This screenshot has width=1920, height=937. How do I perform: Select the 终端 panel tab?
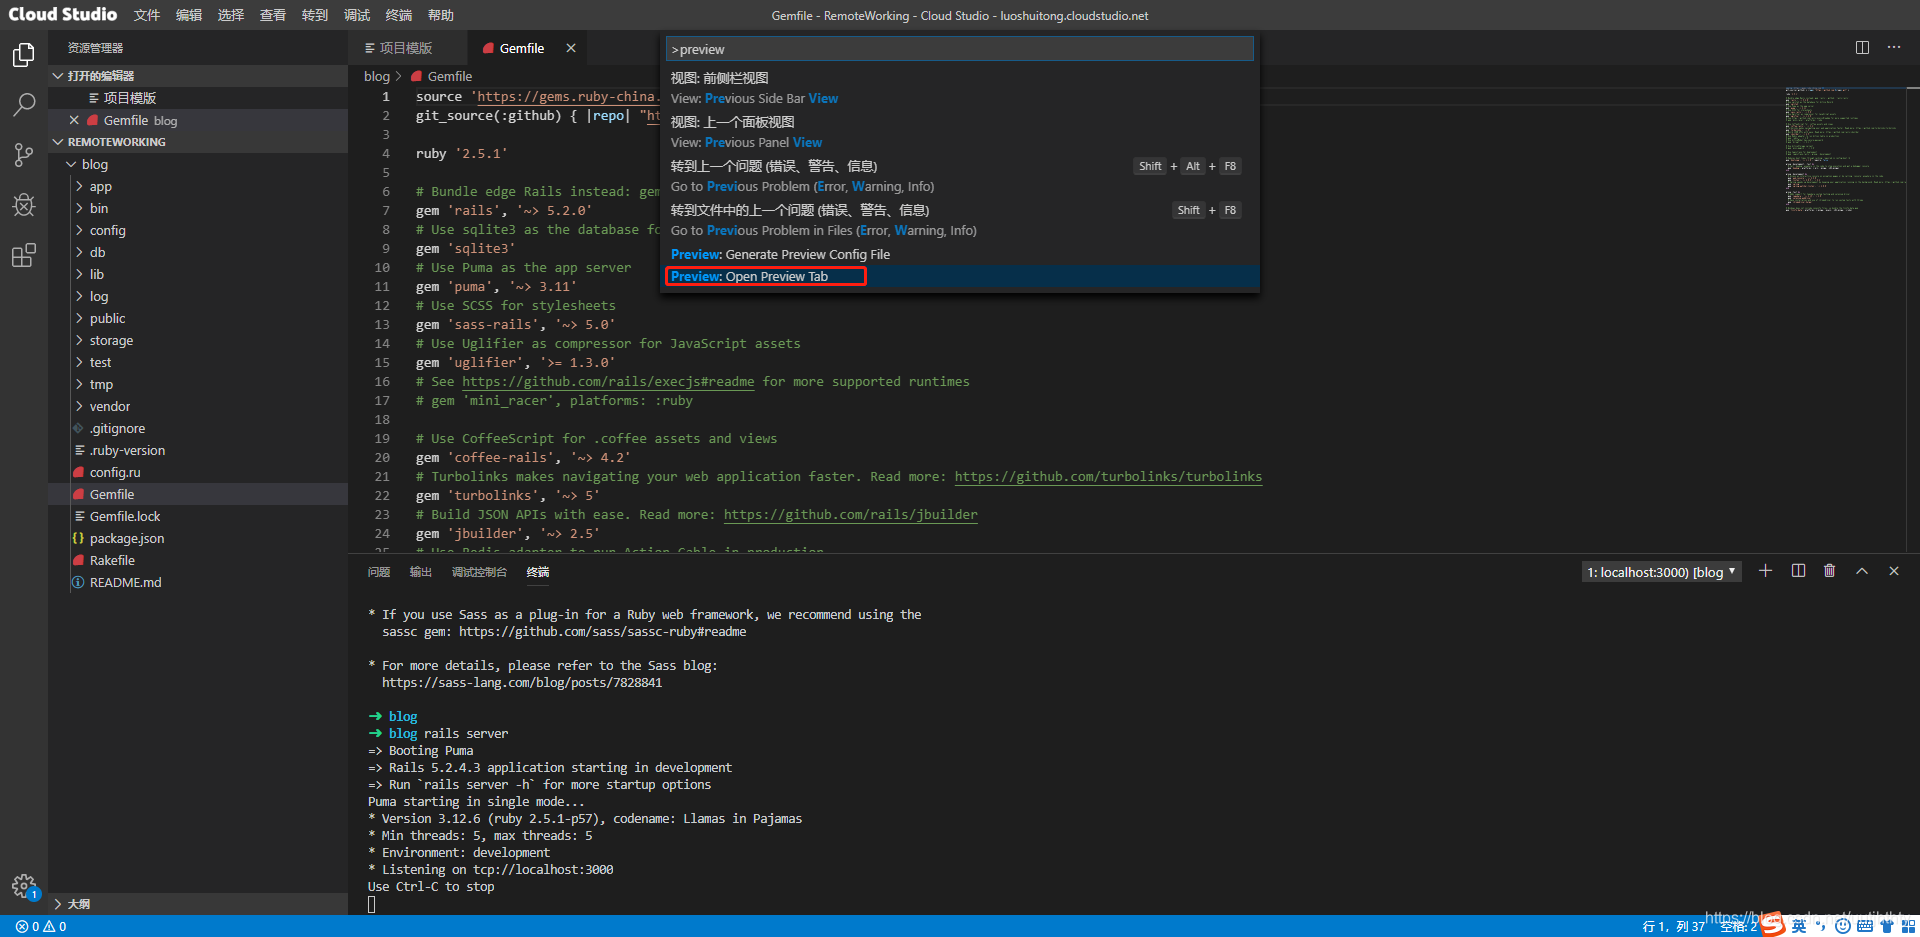(538, 572)
